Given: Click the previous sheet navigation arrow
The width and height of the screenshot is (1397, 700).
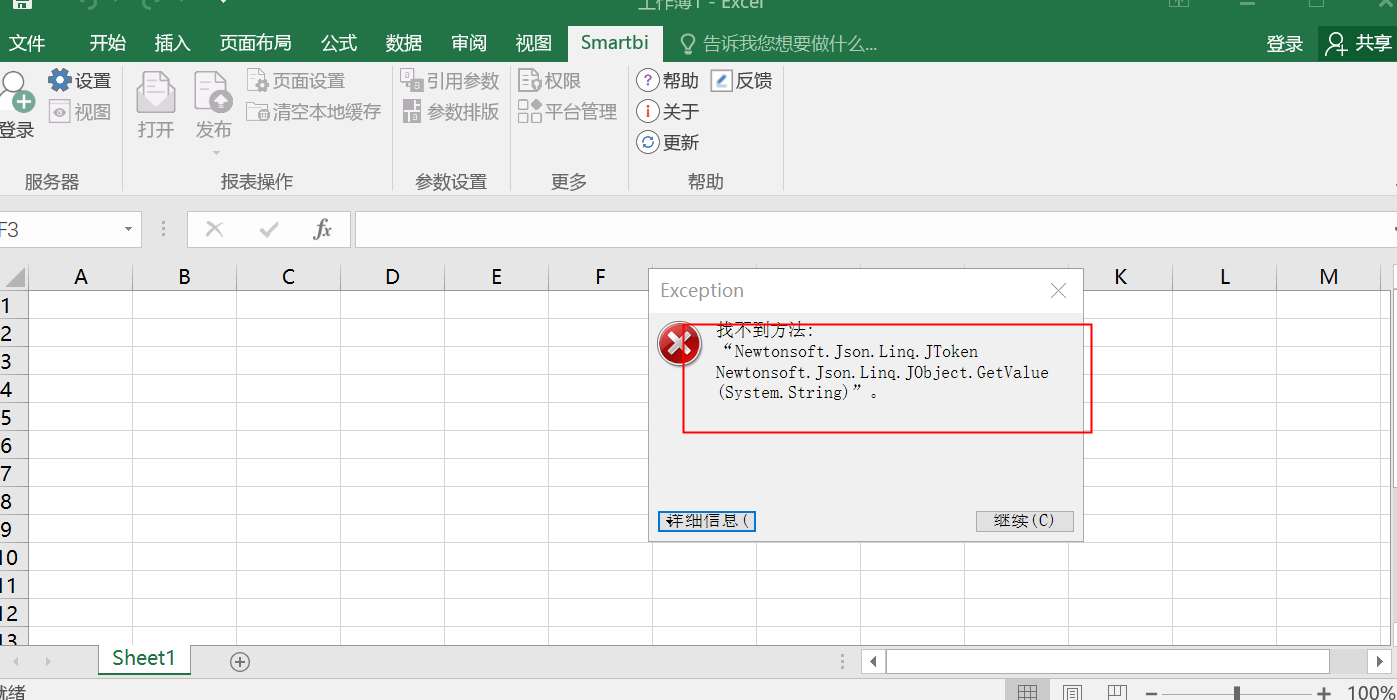Looking at the screenshot, I should [x=17, y=661].
